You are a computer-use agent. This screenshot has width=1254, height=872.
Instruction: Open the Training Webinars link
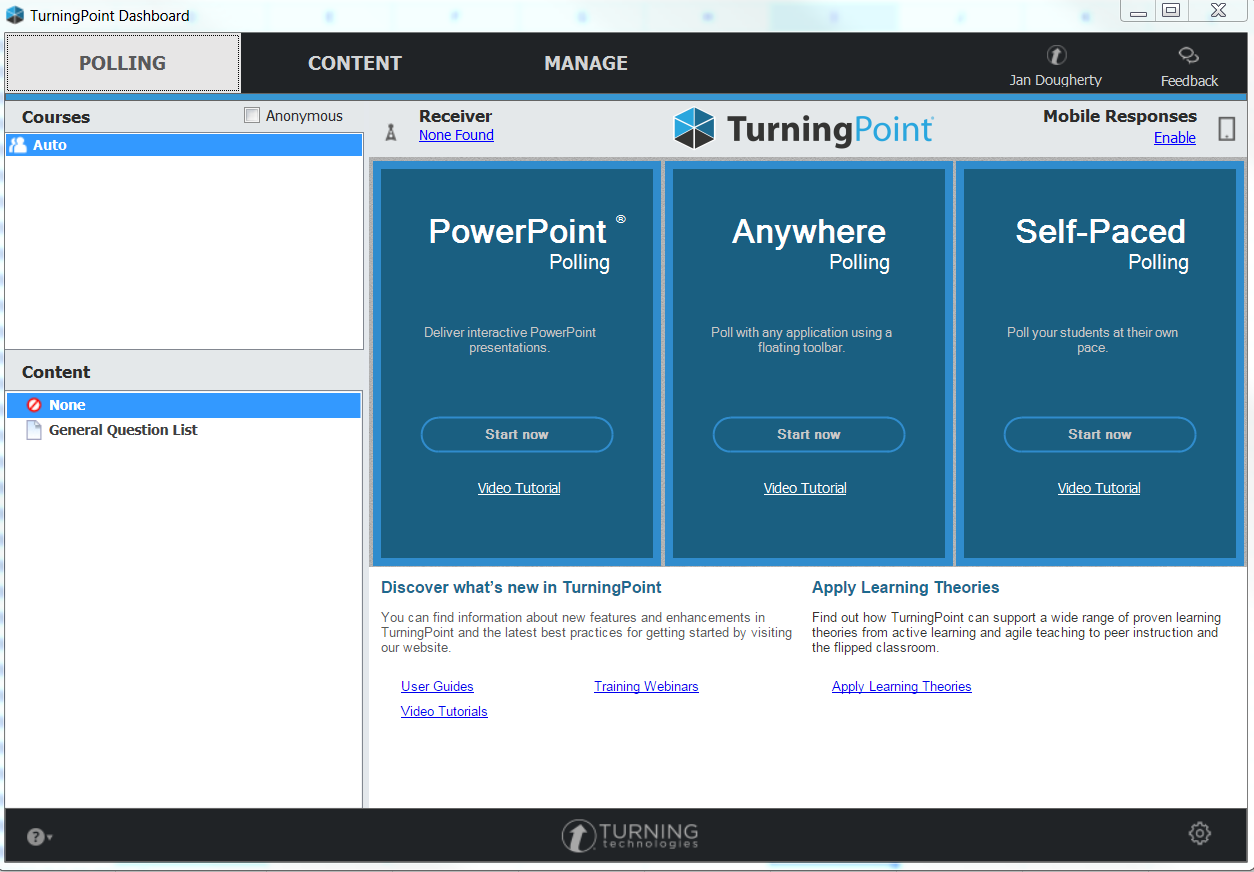pos(646,686)
